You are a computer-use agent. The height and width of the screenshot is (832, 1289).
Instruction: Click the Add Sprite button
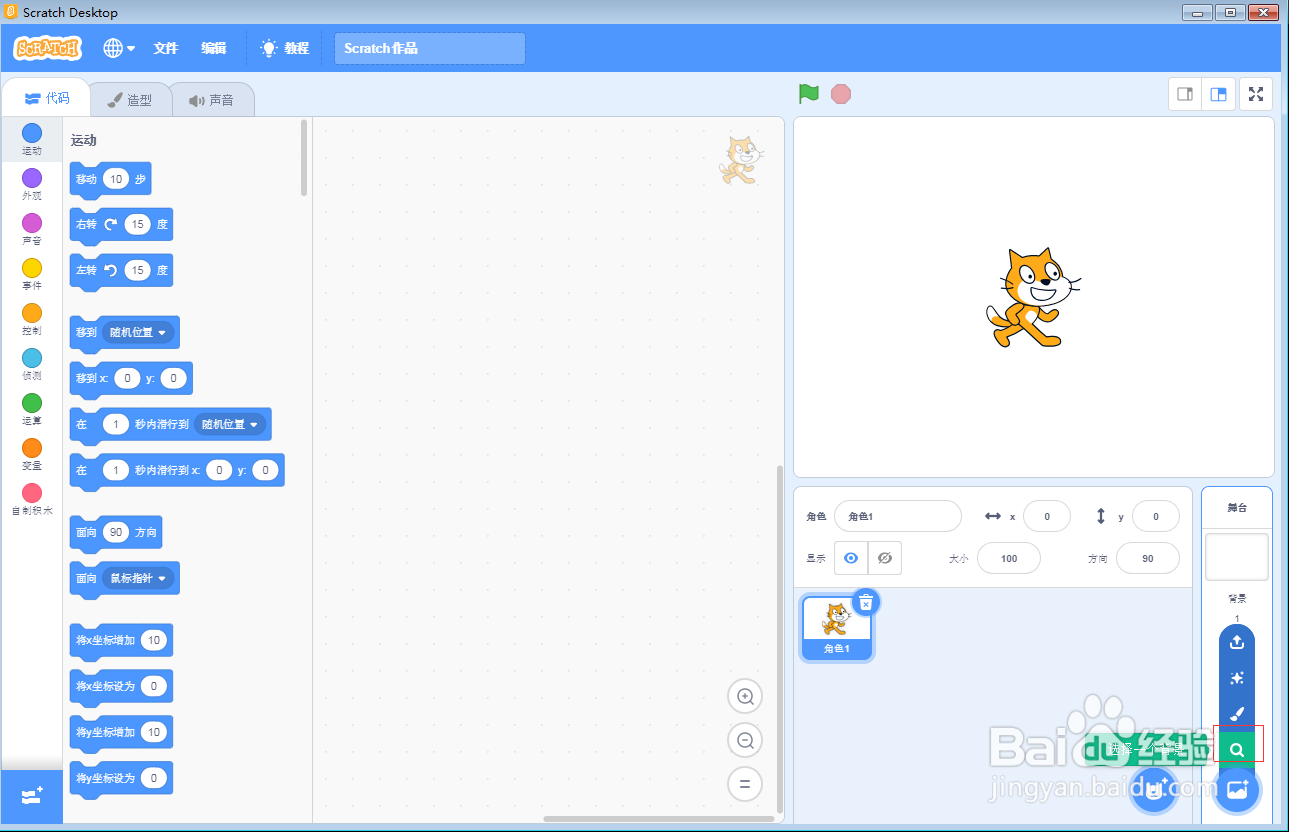(x=1153, y=789)
